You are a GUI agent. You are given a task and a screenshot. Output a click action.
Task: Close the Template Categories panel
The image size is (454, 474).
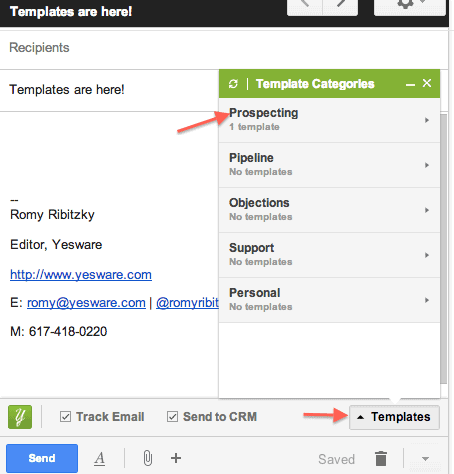pos(427,83)
